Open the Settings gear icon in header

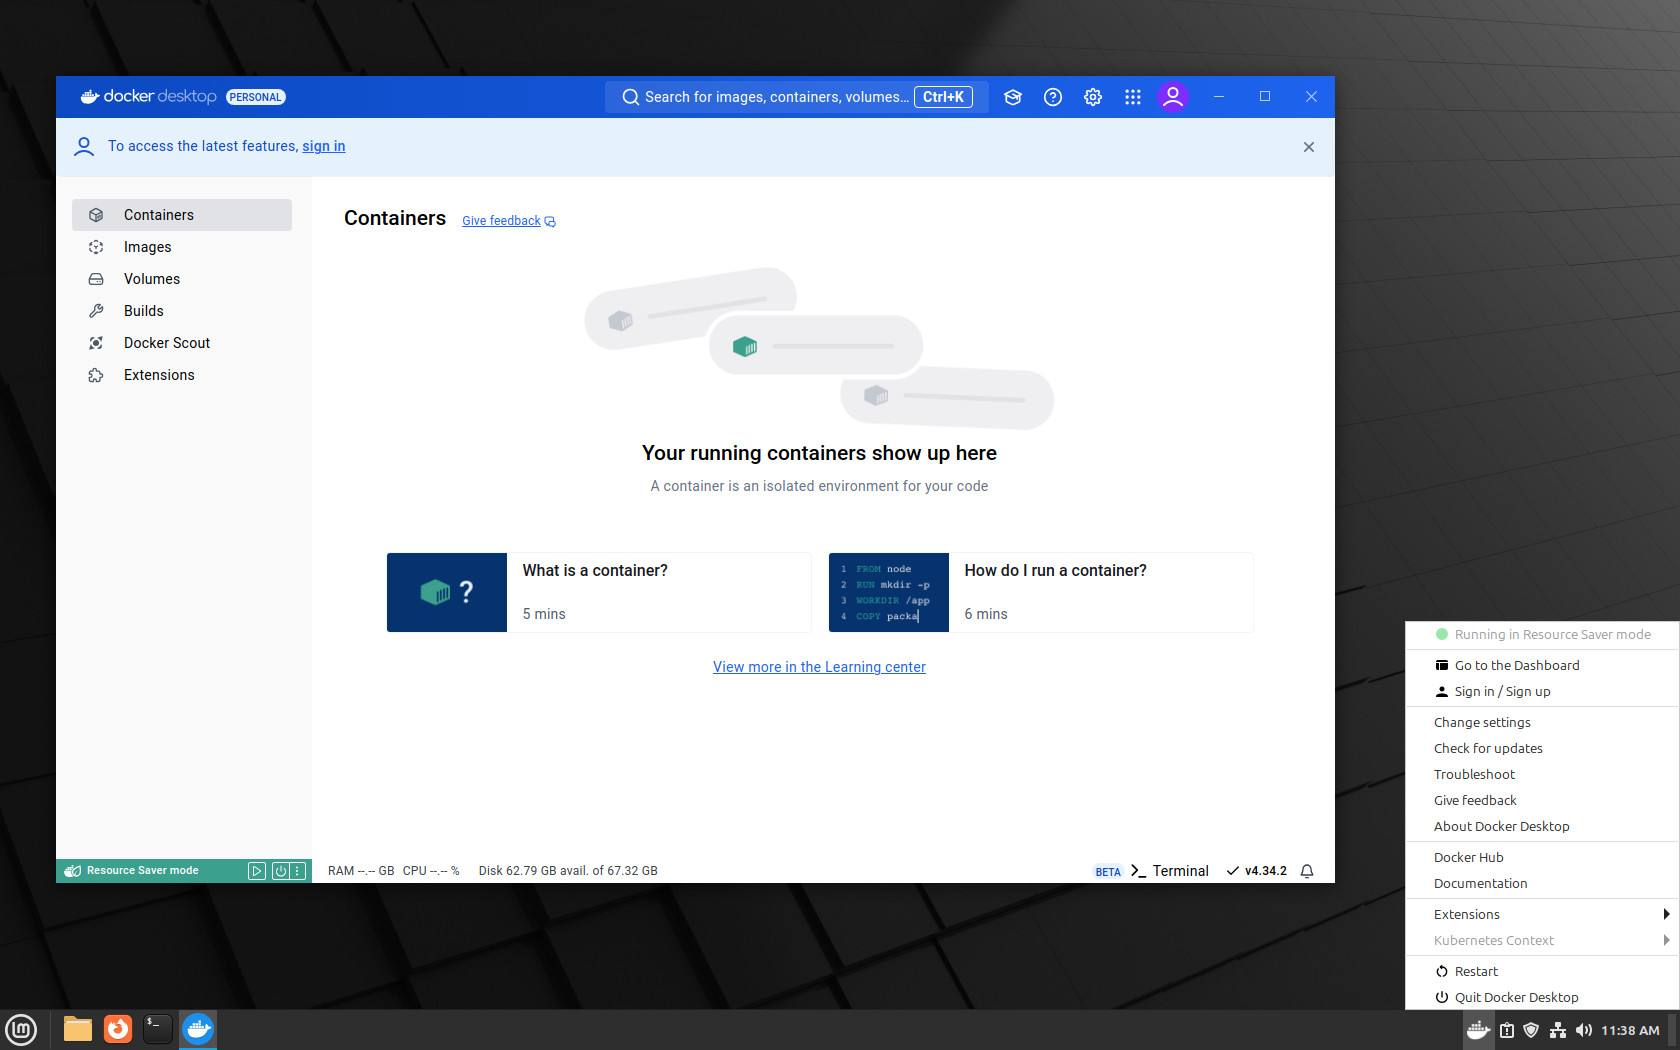(x=1093, y=97)
